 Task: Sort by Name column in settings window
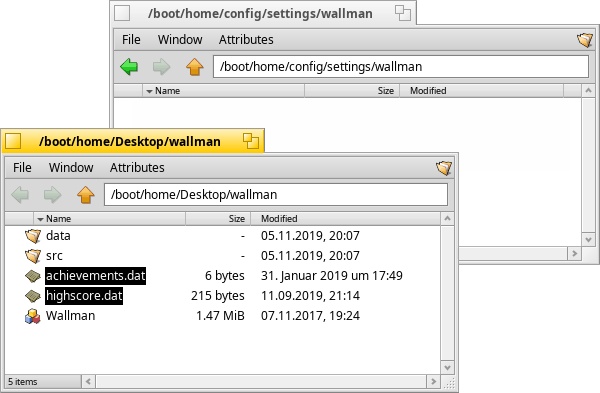(223, 91)
